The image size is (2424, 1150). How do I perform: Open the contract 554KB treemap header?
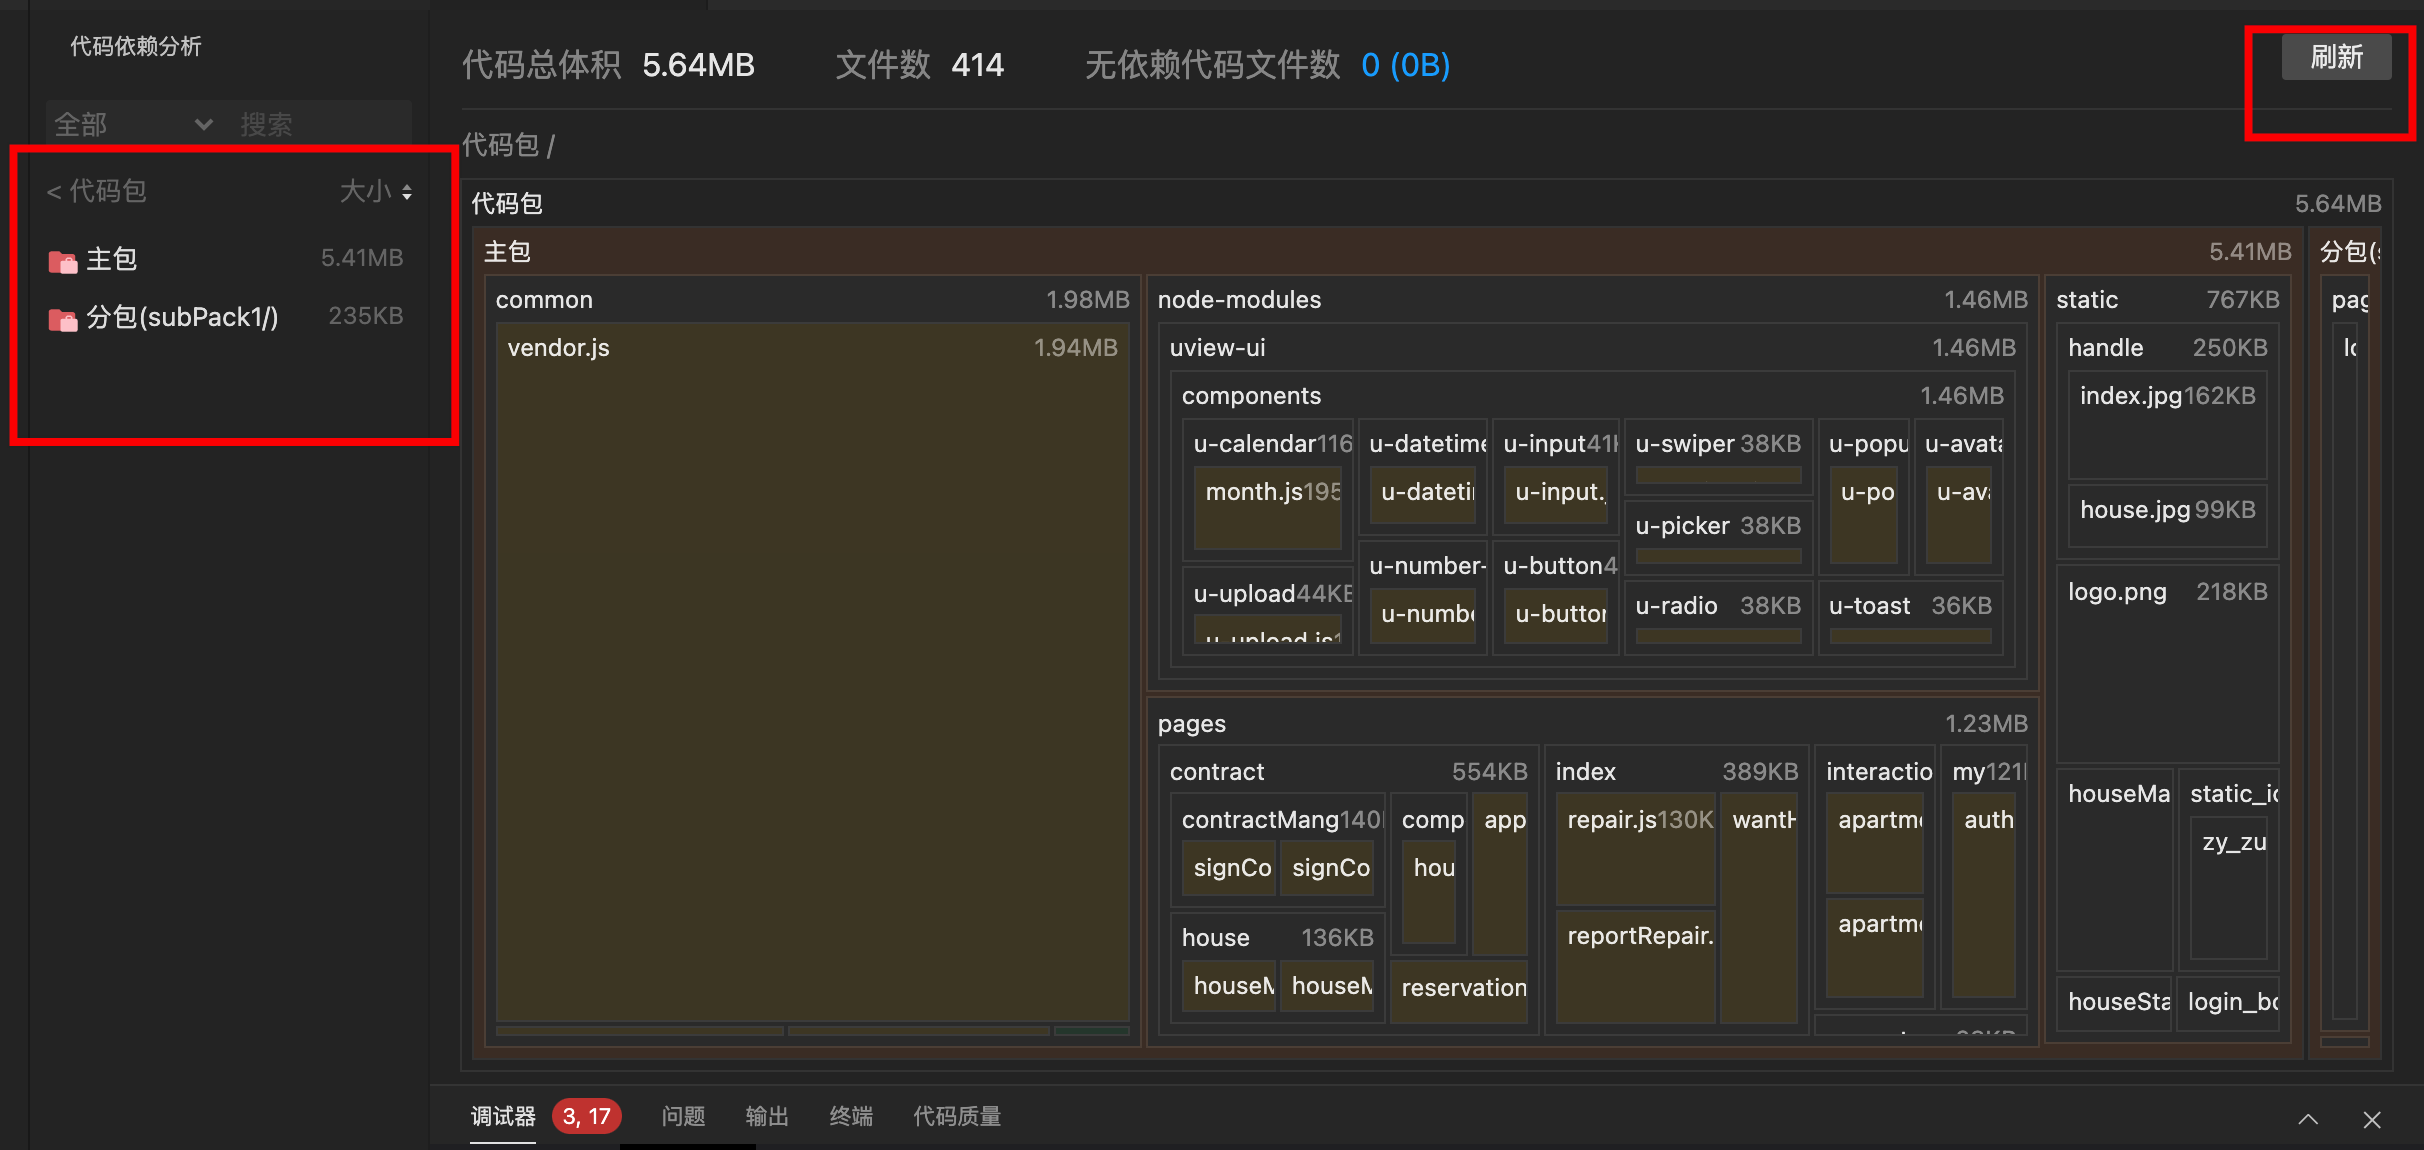pyautogui.click(x=1348, y=771)
